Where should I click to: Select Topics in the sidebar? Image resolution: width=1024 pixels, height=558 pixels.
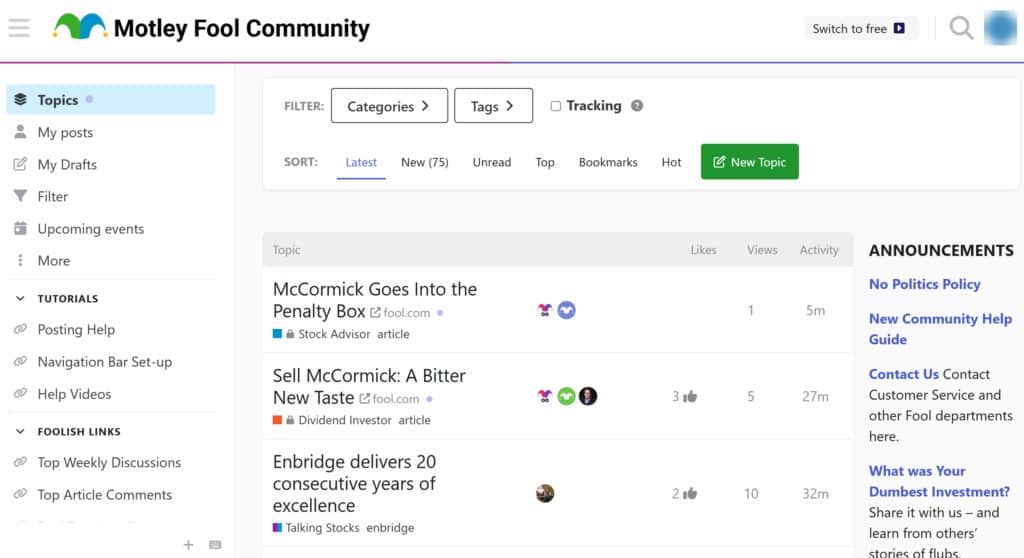pos(111,99)
